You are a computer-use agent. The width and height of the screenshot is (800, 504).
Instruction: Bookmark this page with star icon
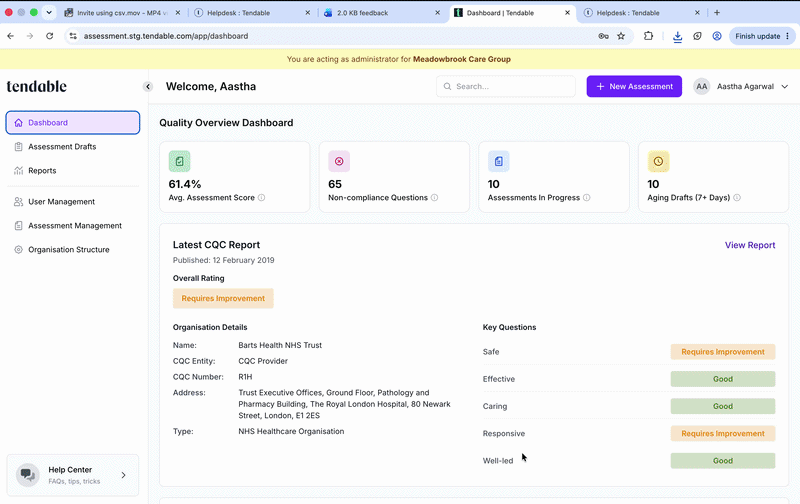point(621,36)
